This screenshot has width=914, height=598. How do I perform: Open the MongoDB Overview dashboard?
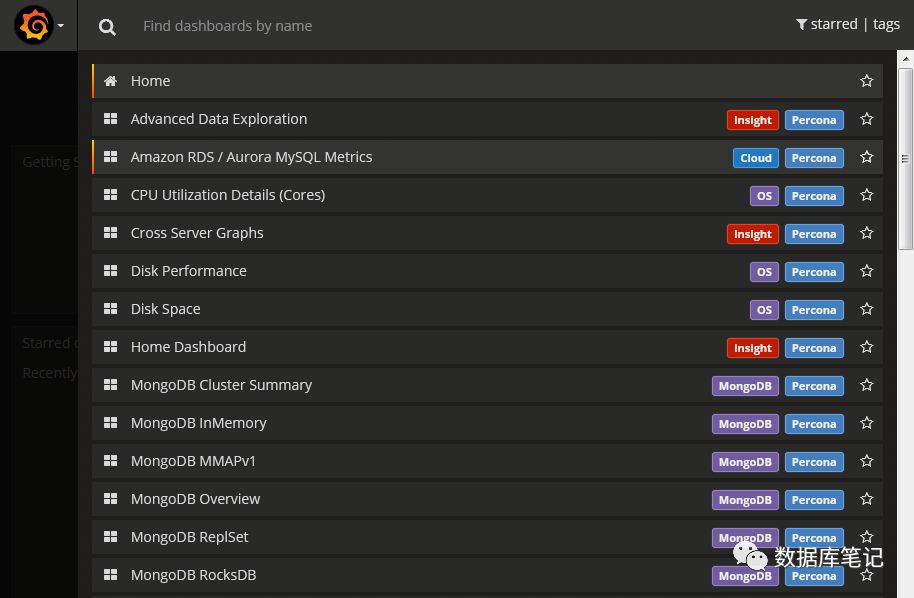coord(195,499)
